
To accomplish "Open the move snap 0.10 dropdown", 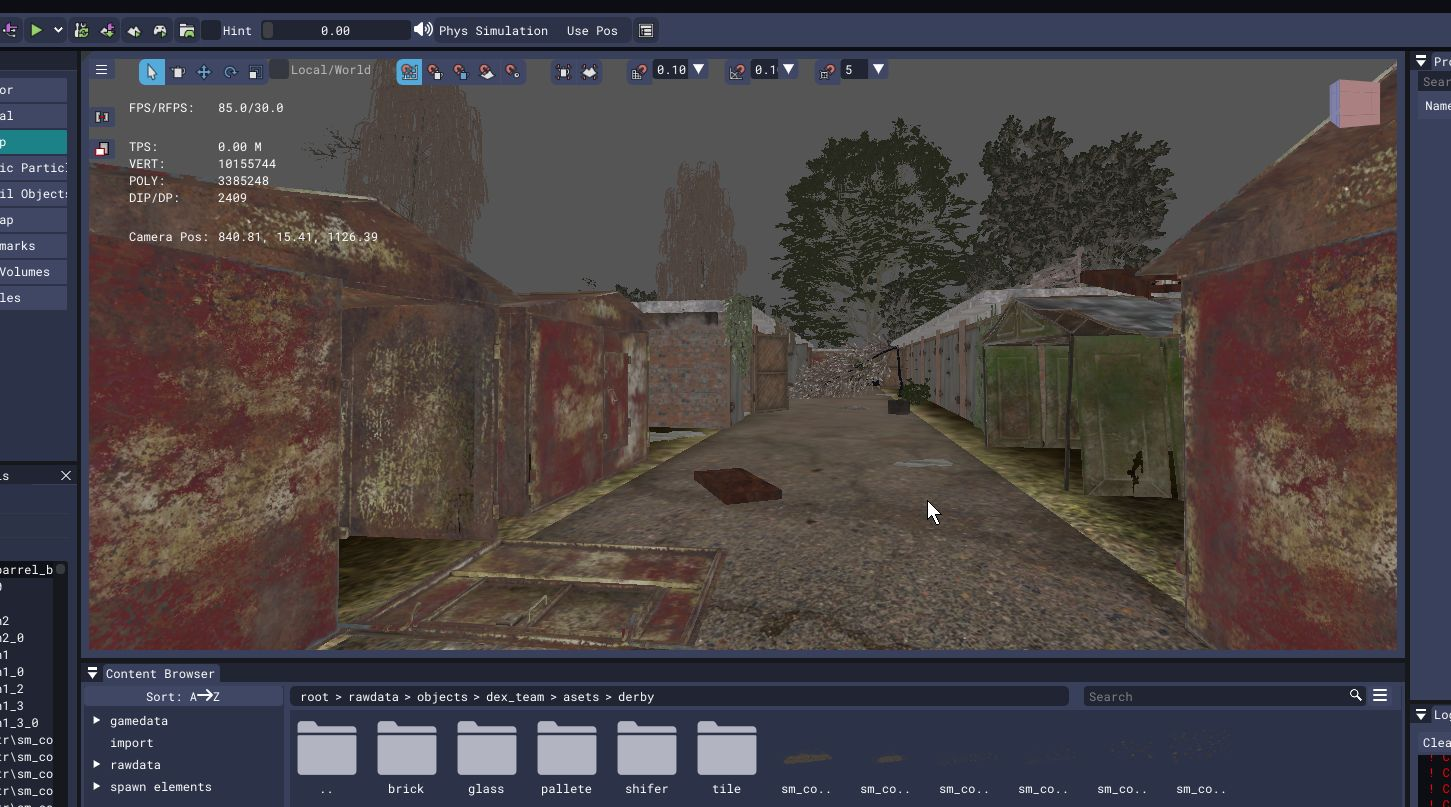I will [699, 69].
